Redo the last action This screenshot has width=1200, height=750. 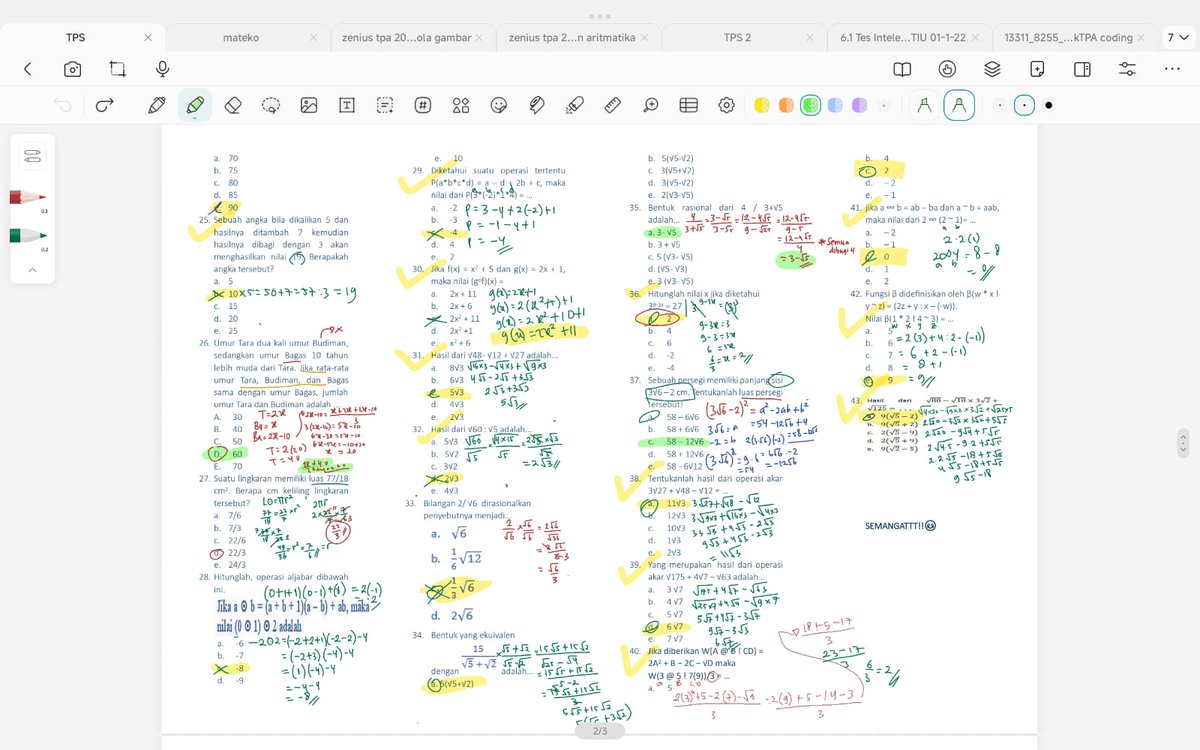tap(104, 105)
